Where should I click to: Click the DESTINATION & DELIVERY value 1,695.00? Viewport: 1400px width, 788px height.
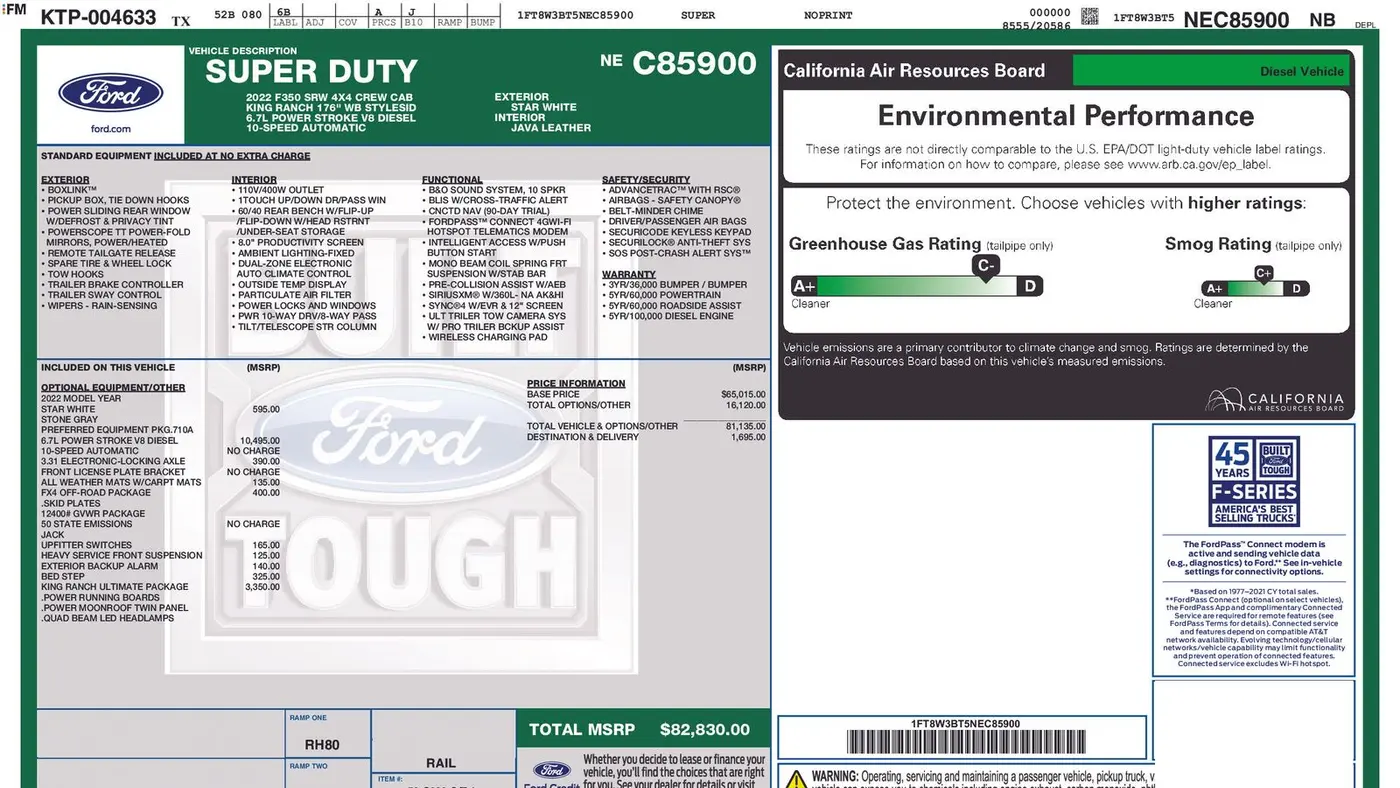click(x=748, y=437)
